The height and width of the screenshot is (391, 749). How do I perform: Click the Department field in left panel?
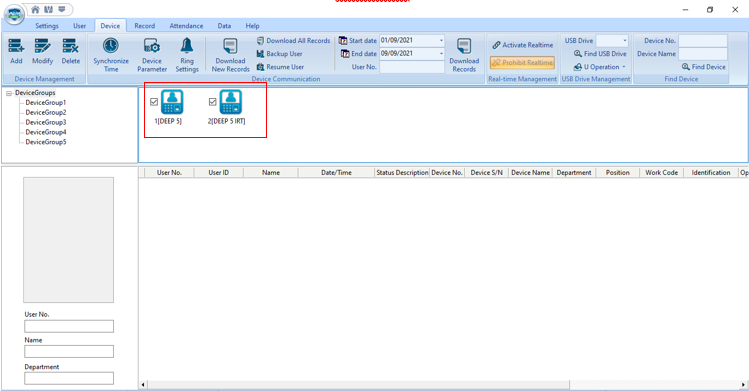69,378
